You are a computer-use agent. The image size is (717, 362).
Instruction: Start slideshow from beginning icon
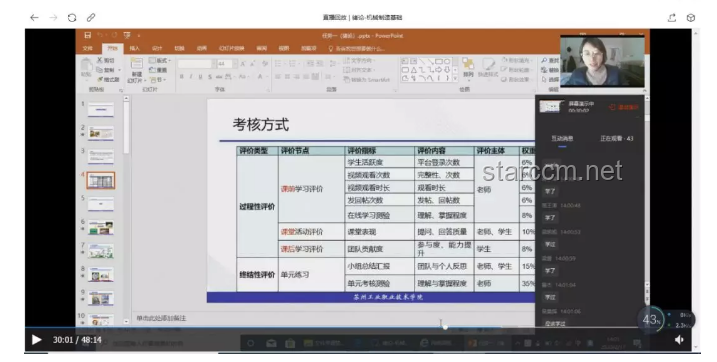click(x=127, y=35)
